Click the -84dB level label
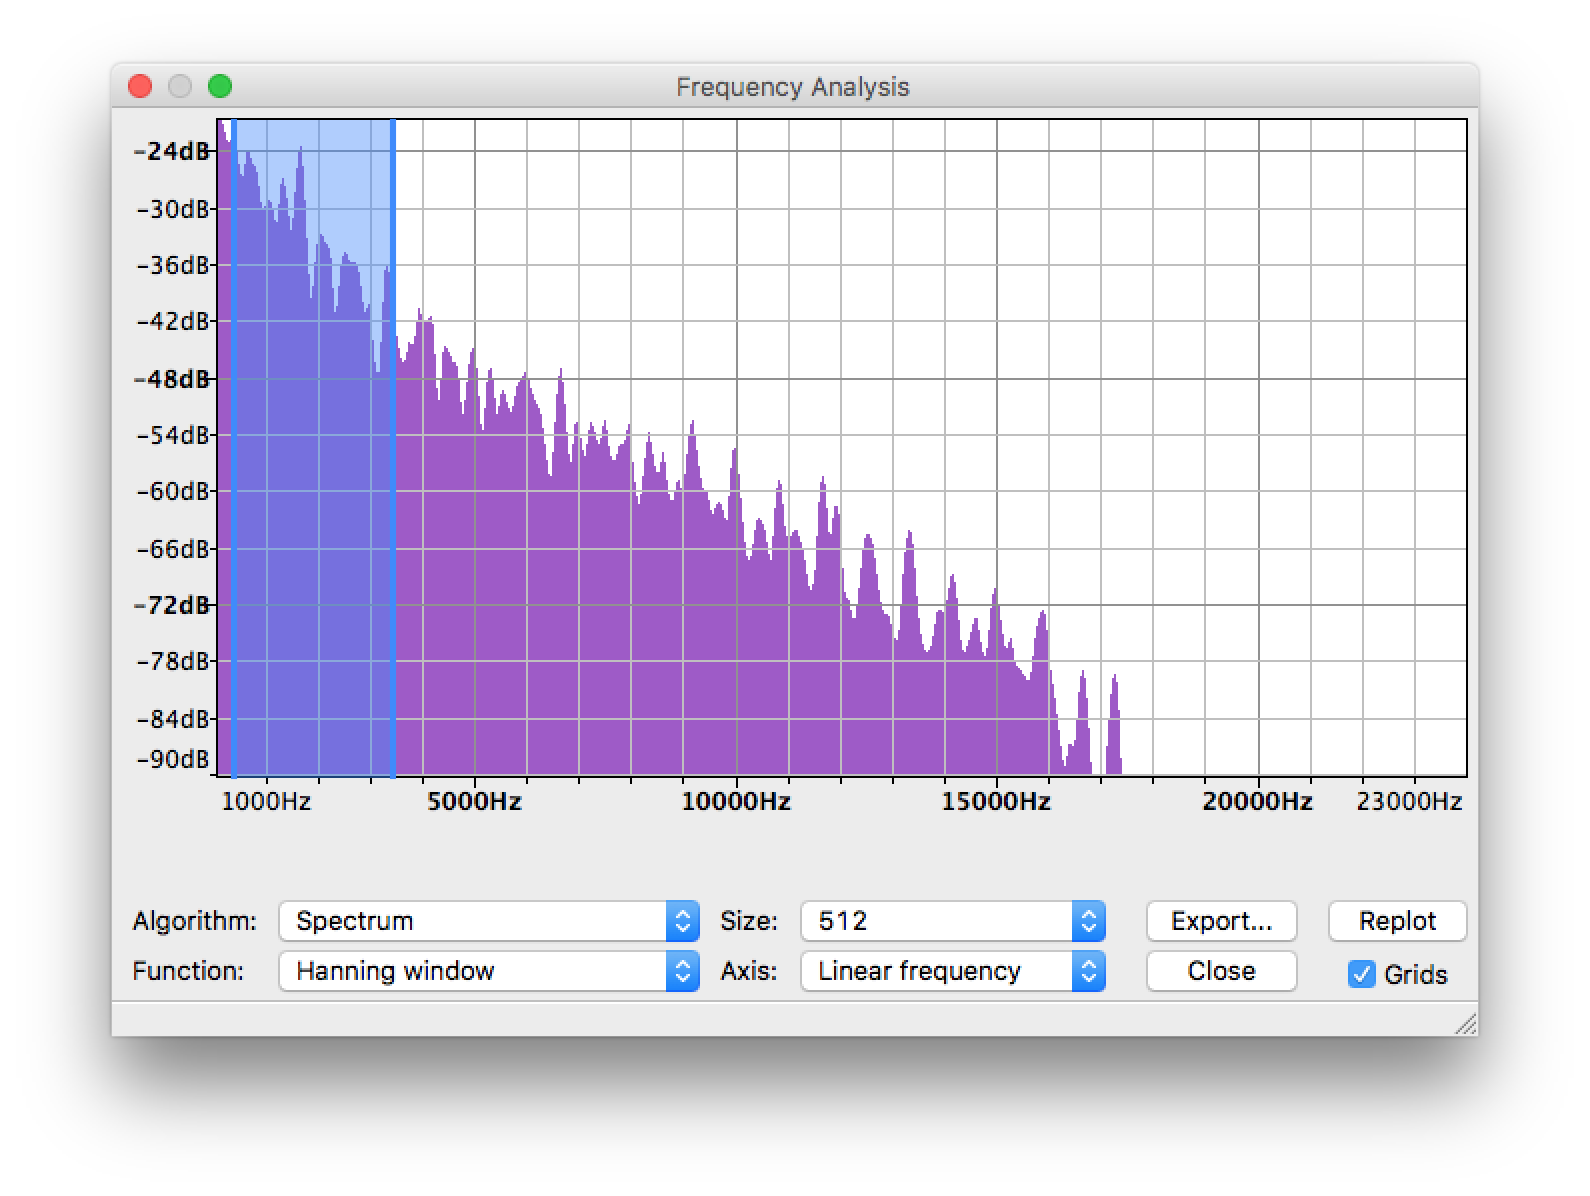Viewport: 1590px width, 1196px height. coord(171,719)
